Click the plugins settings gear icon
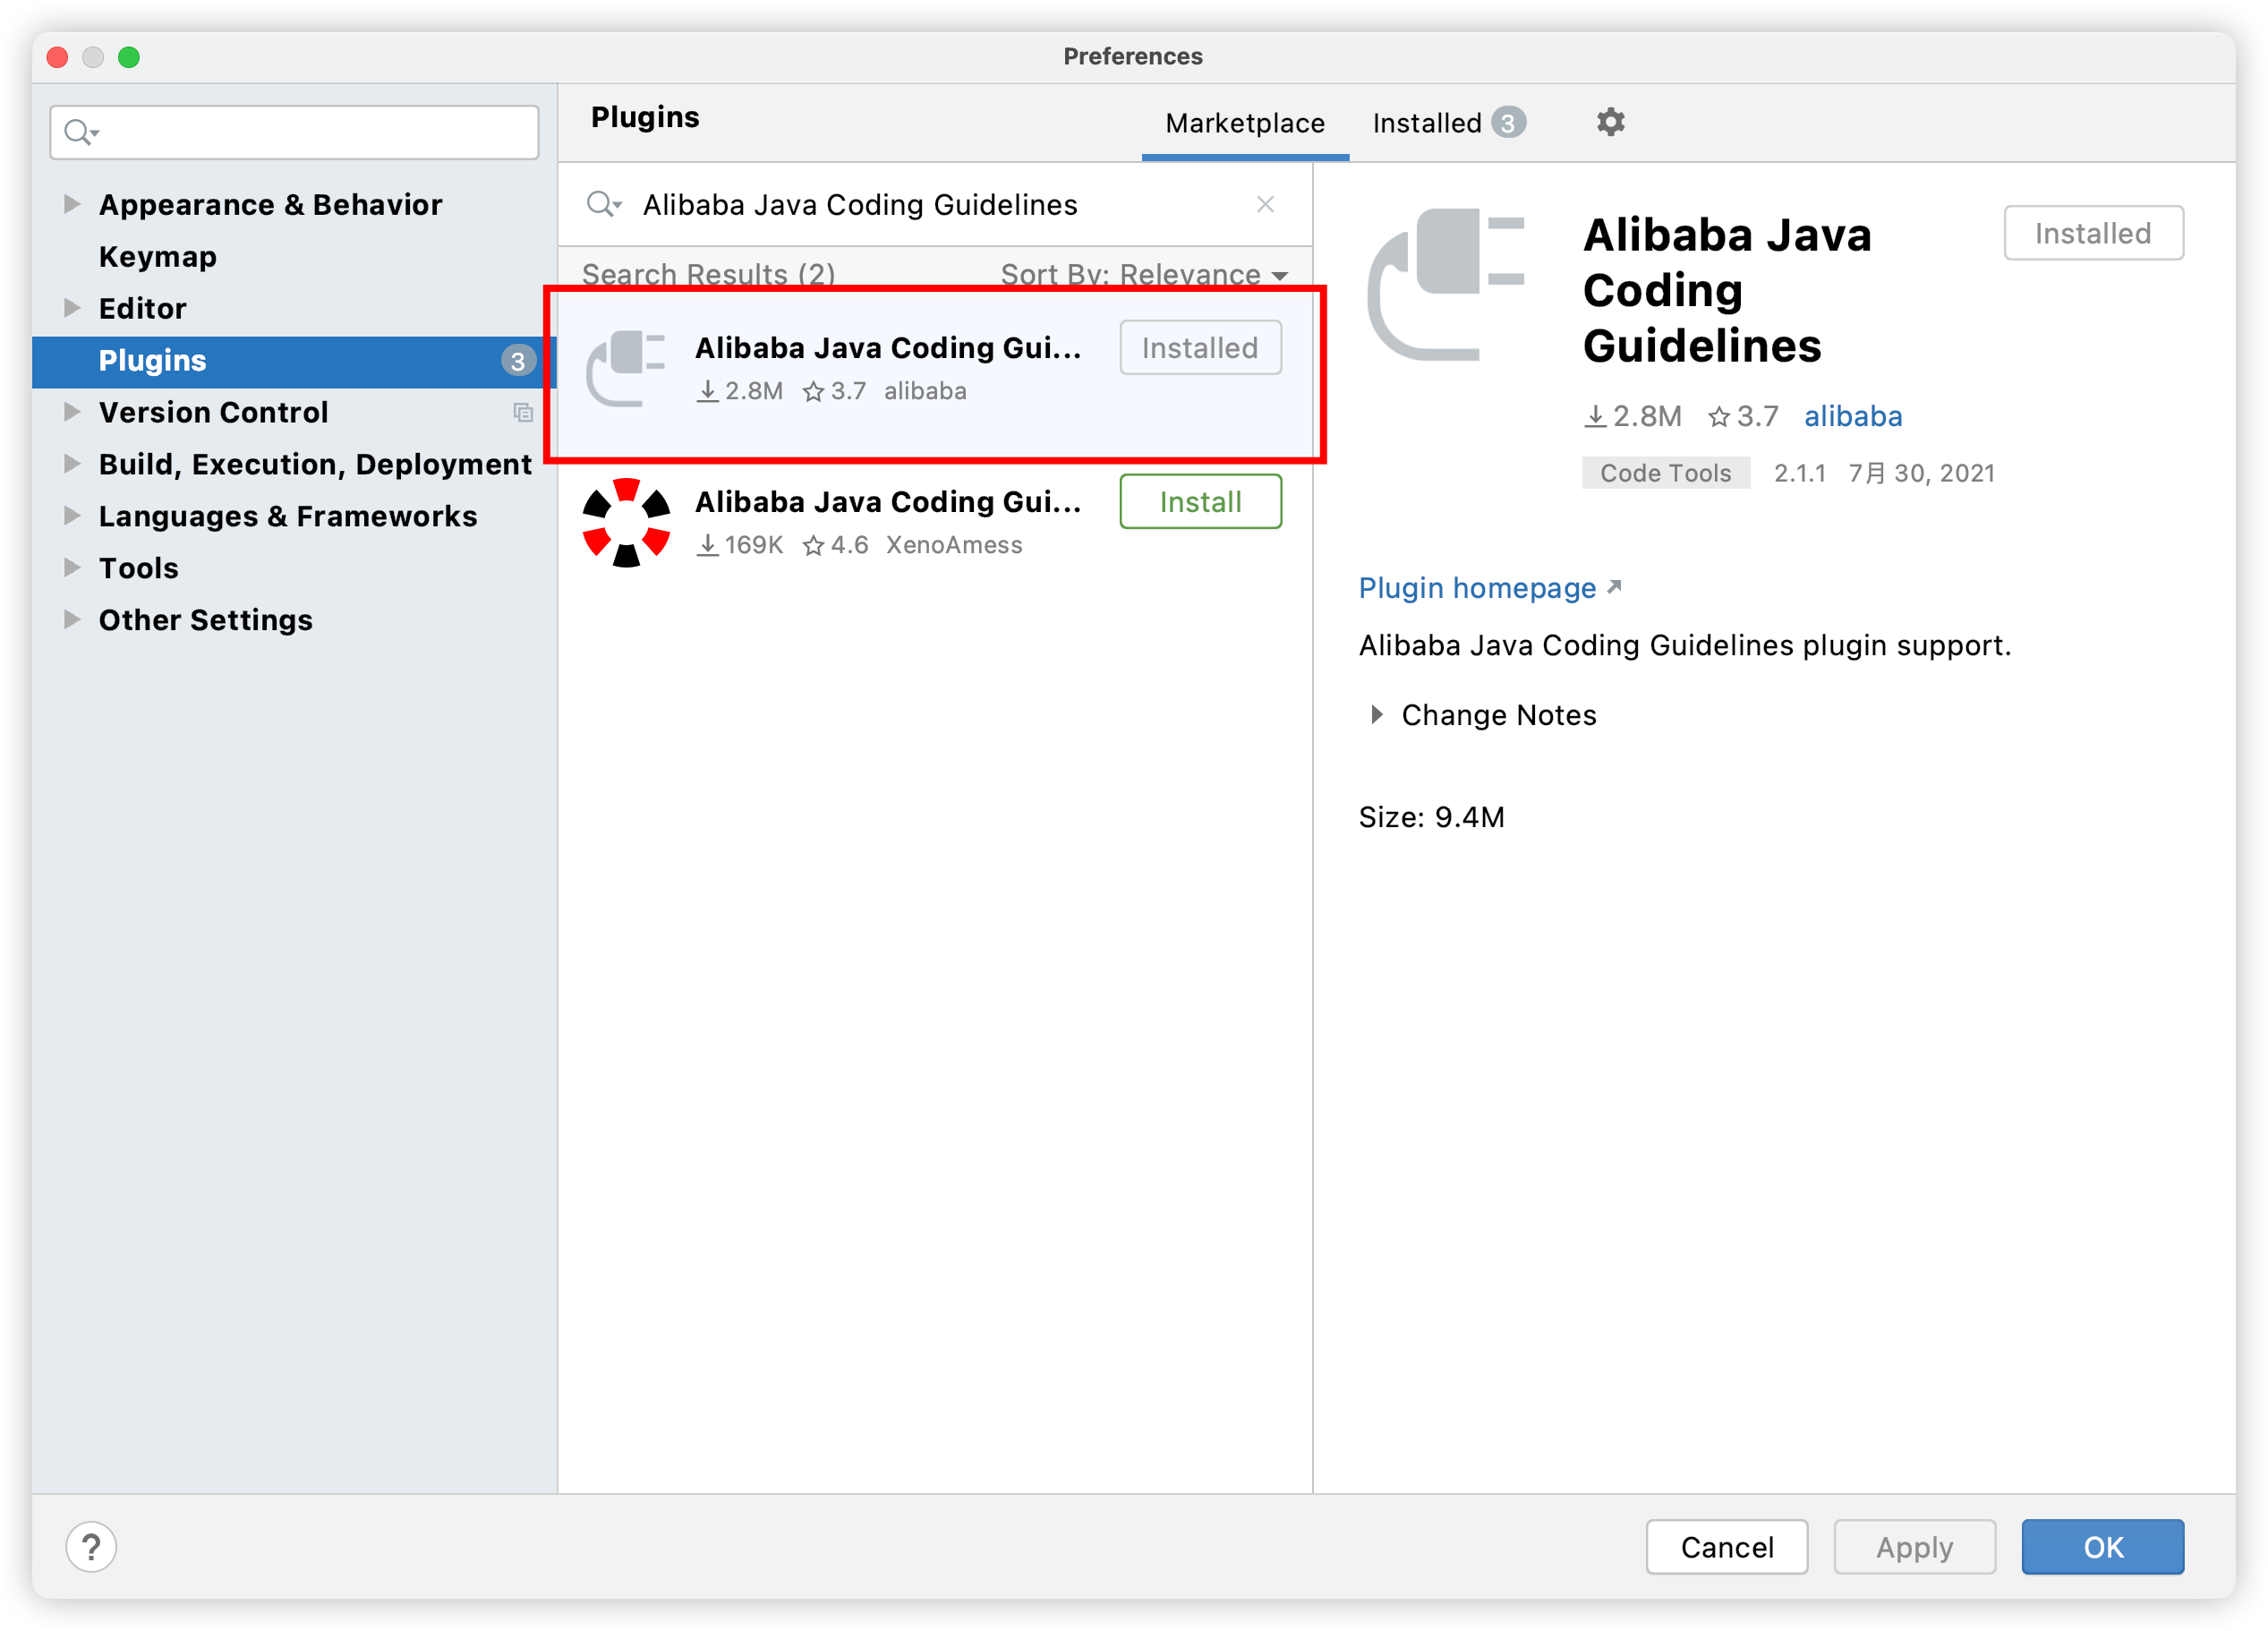Screen dimensions: 2268x1631 coord(1609,122)
